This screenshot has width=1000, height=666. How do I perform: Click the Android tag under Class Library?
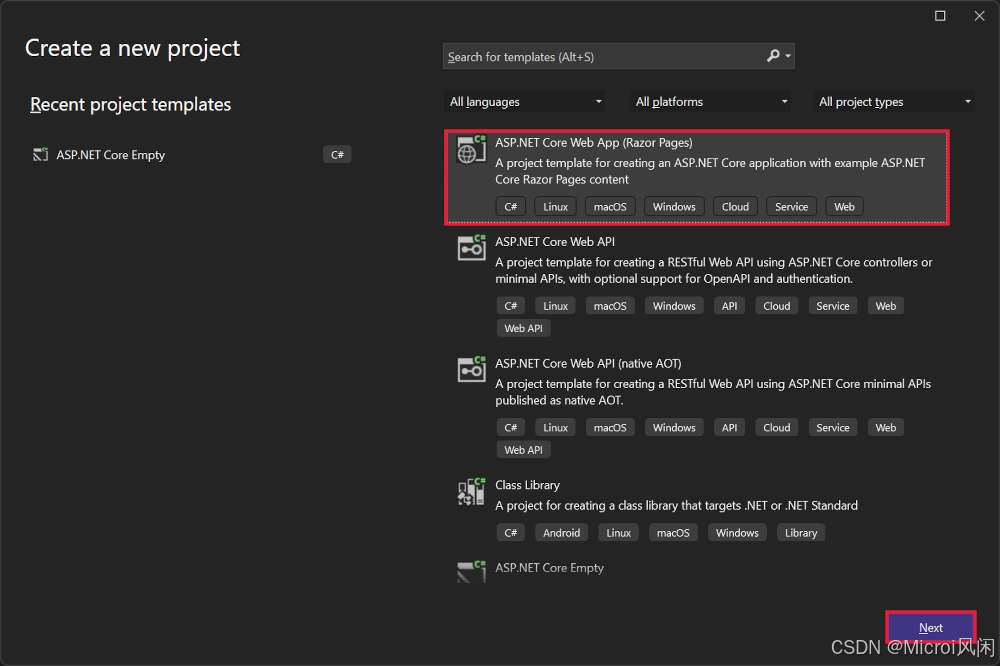point(561,533)
